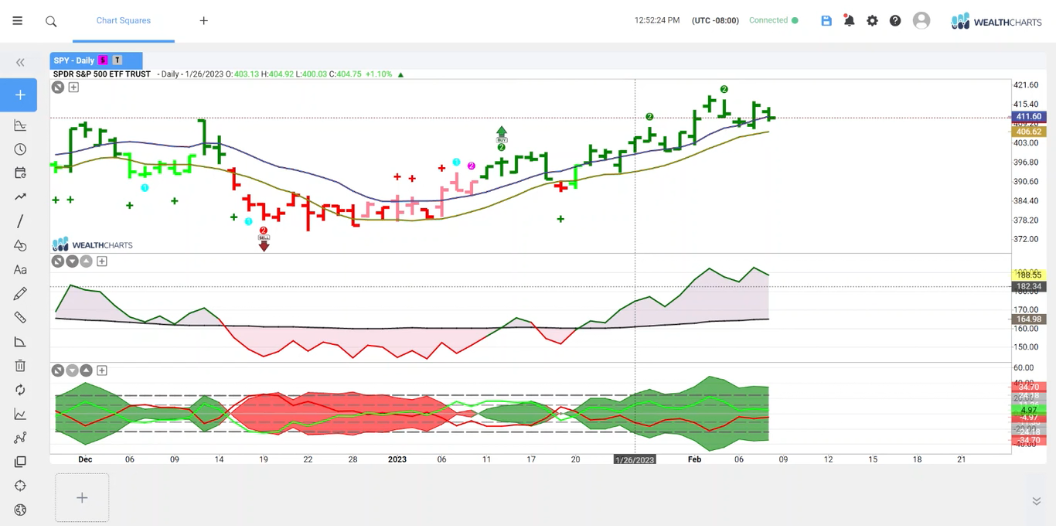This screenshot has height=526, width=1056.
Task: Select the straight line drawing tool
Action: (x=20, y=221)
